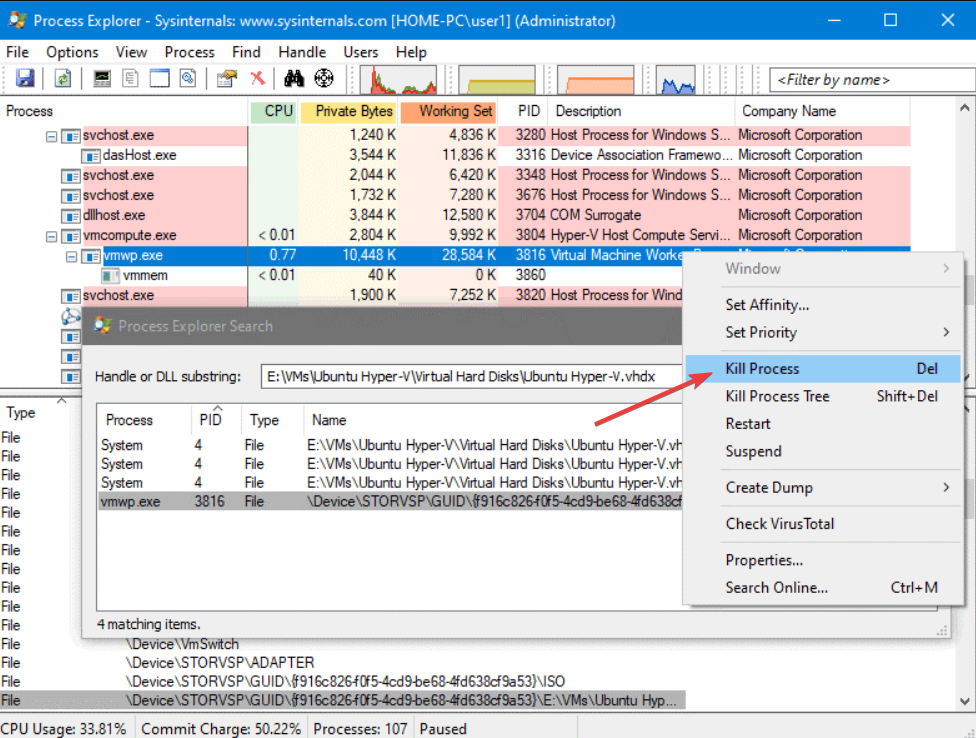This screenshot has height=738, width=976.
Task: Kill the process using the red X icon
Action: click(258, 79)
